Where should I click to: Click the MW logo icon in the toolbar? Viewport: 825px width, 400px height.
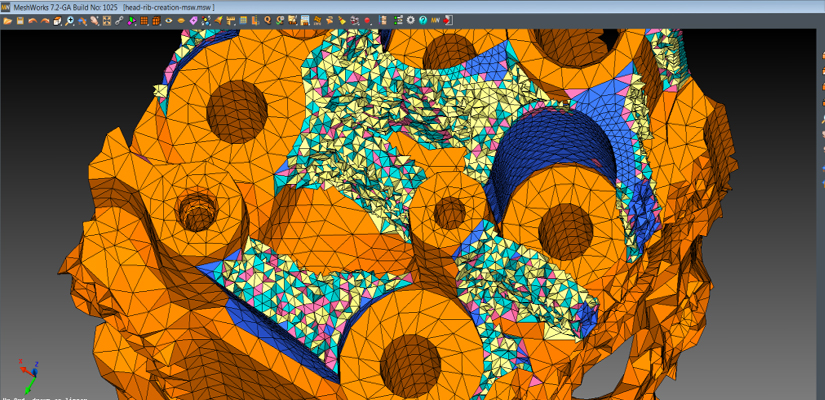436,20
